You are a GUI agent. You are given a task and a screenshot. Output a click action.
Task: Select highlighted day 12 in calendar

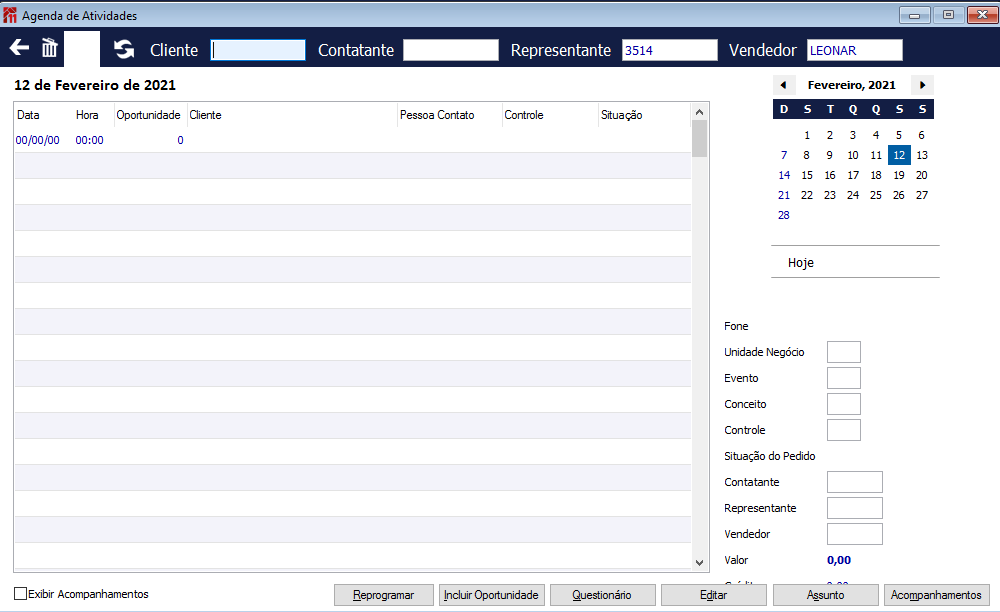899,155
